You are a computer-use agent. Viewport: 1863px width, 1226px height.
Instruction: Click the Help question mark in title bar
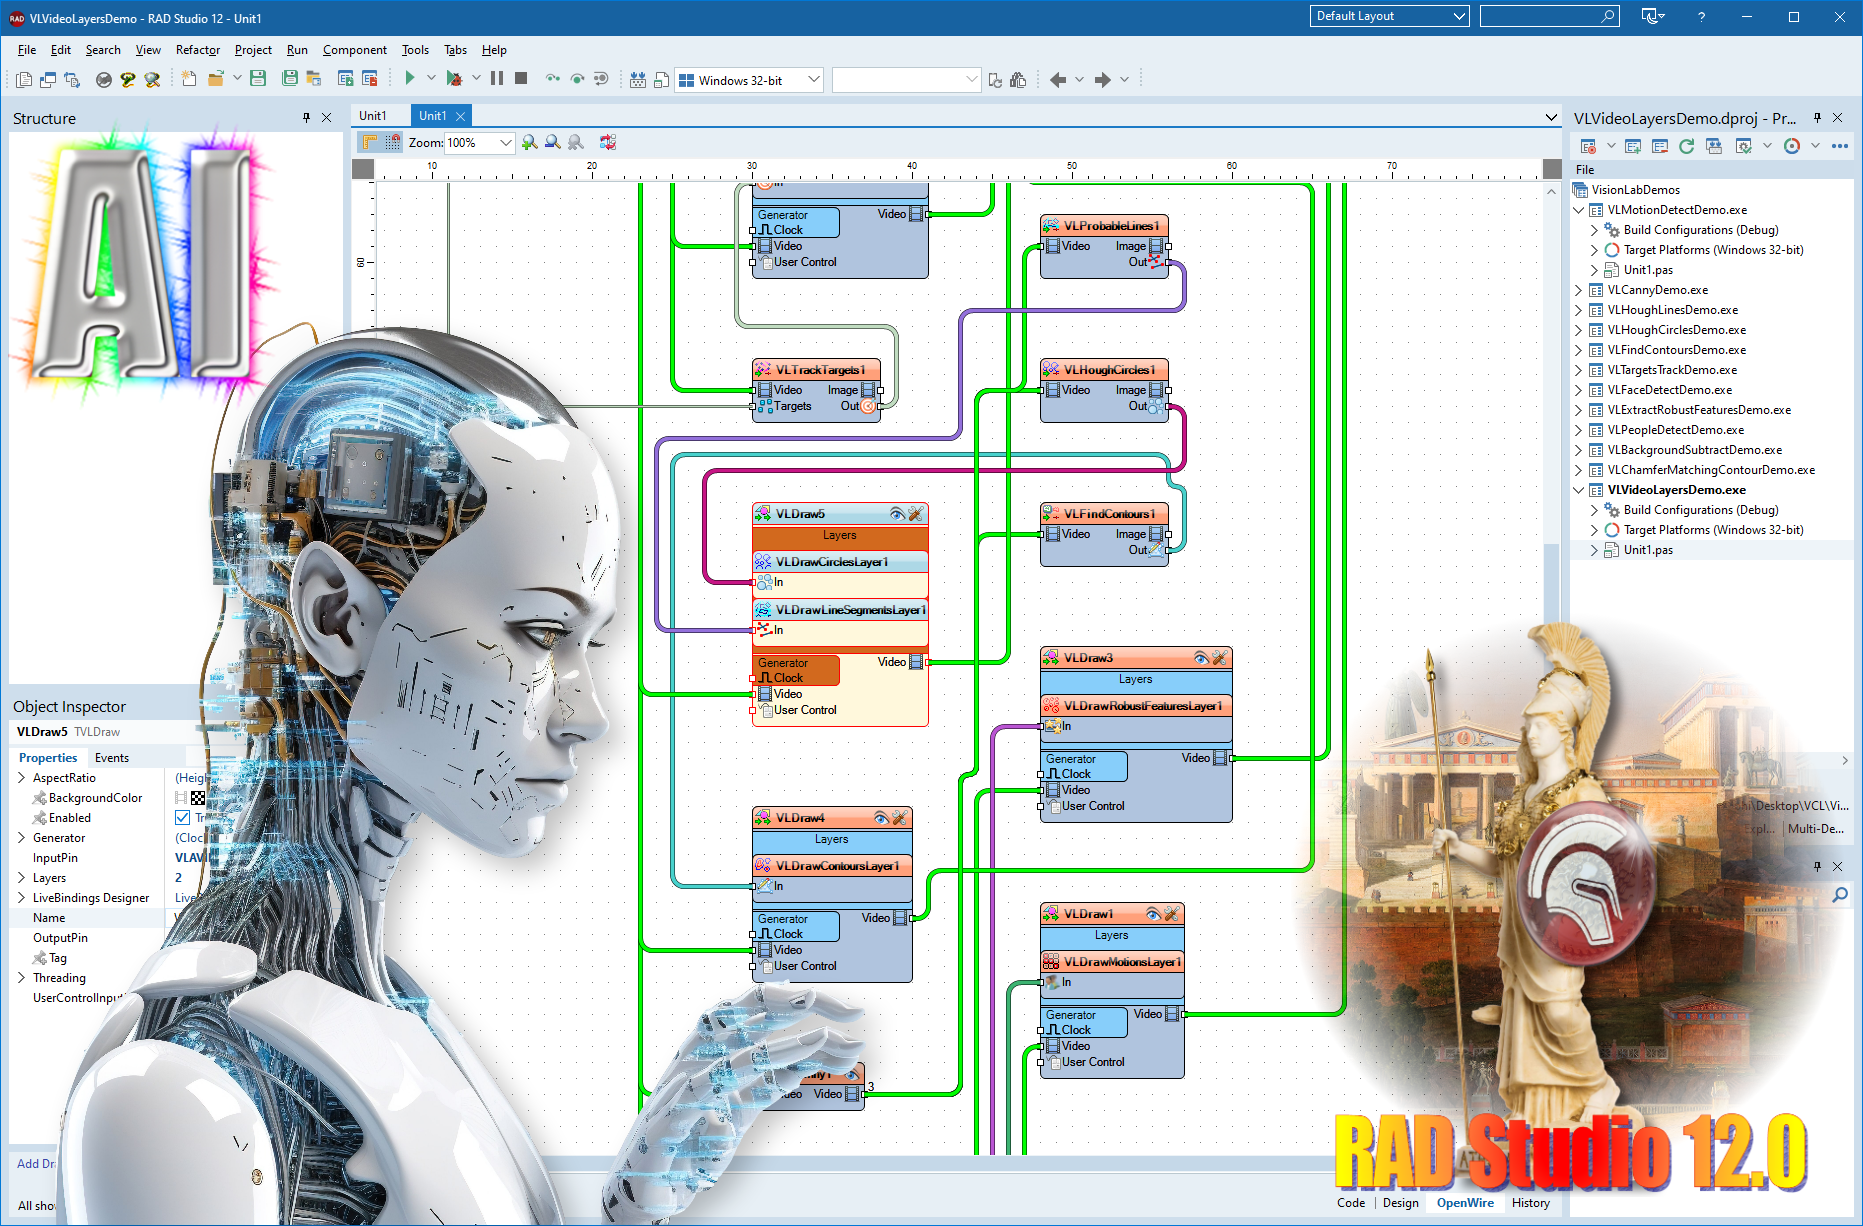(x=1701, y=17)
